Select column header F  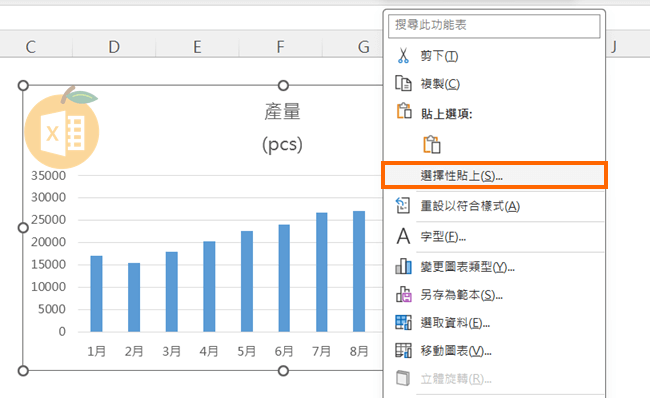coord(281,46)
